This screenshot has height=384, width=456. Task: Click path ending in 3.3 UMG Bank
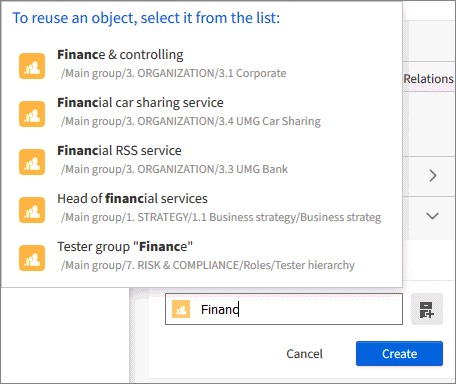[174, 169]
